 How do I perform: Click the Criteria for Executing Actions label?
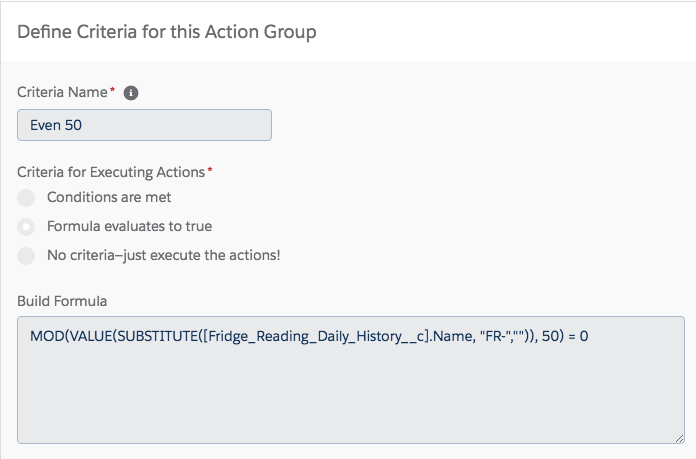tap(111, 172)
